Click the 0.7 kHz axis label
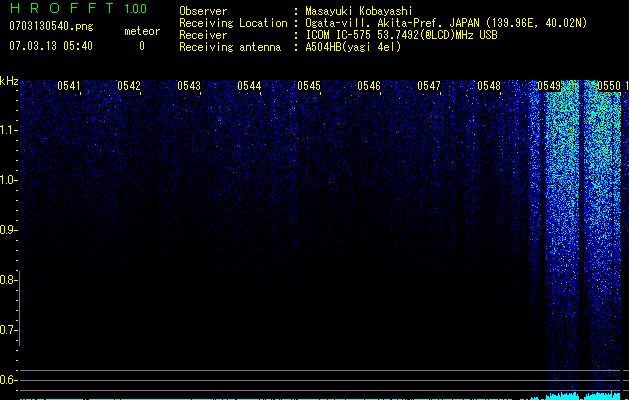This screenshot has height=400, width=629. point(8,330)
